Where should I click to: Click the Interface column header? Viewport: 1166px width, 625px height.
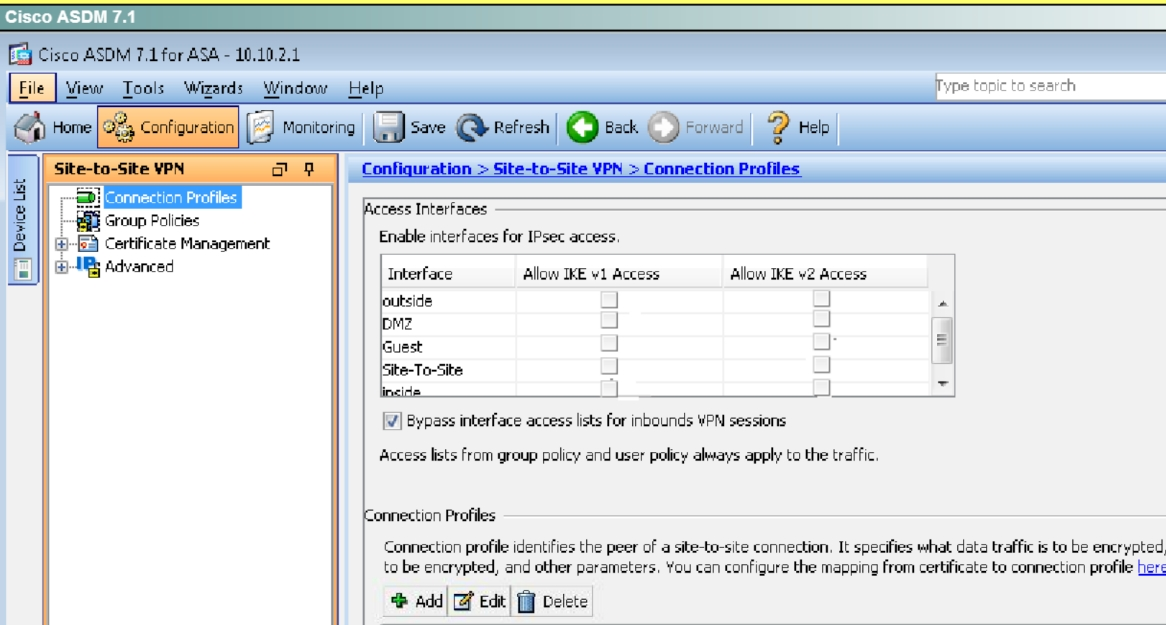coord(448,273)
